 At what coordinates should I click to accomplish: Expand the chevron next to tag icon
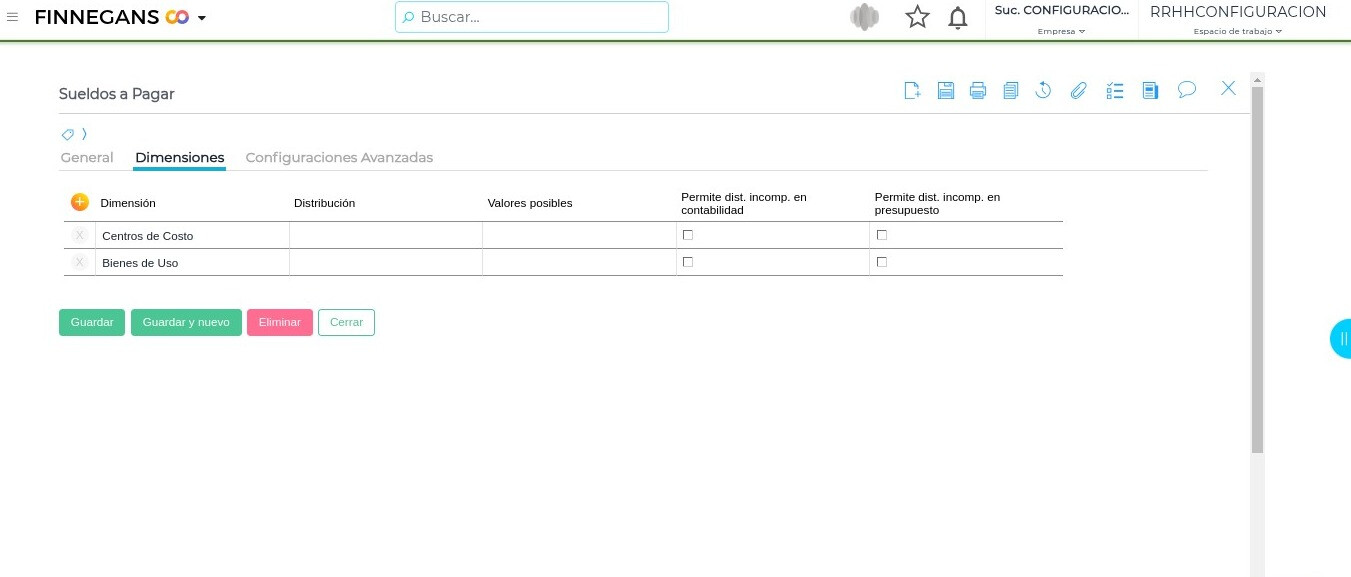point(85,134)
